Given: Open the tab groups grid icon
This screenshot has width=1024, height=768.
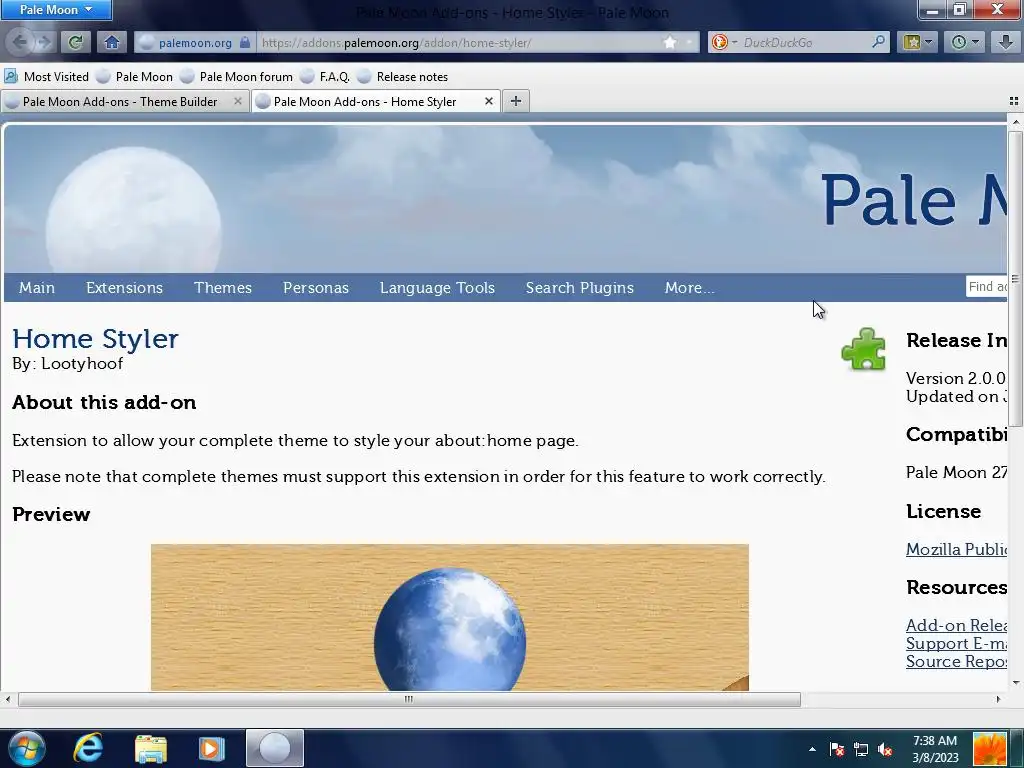Looking at the screenshot, I should click(1014, 101).
